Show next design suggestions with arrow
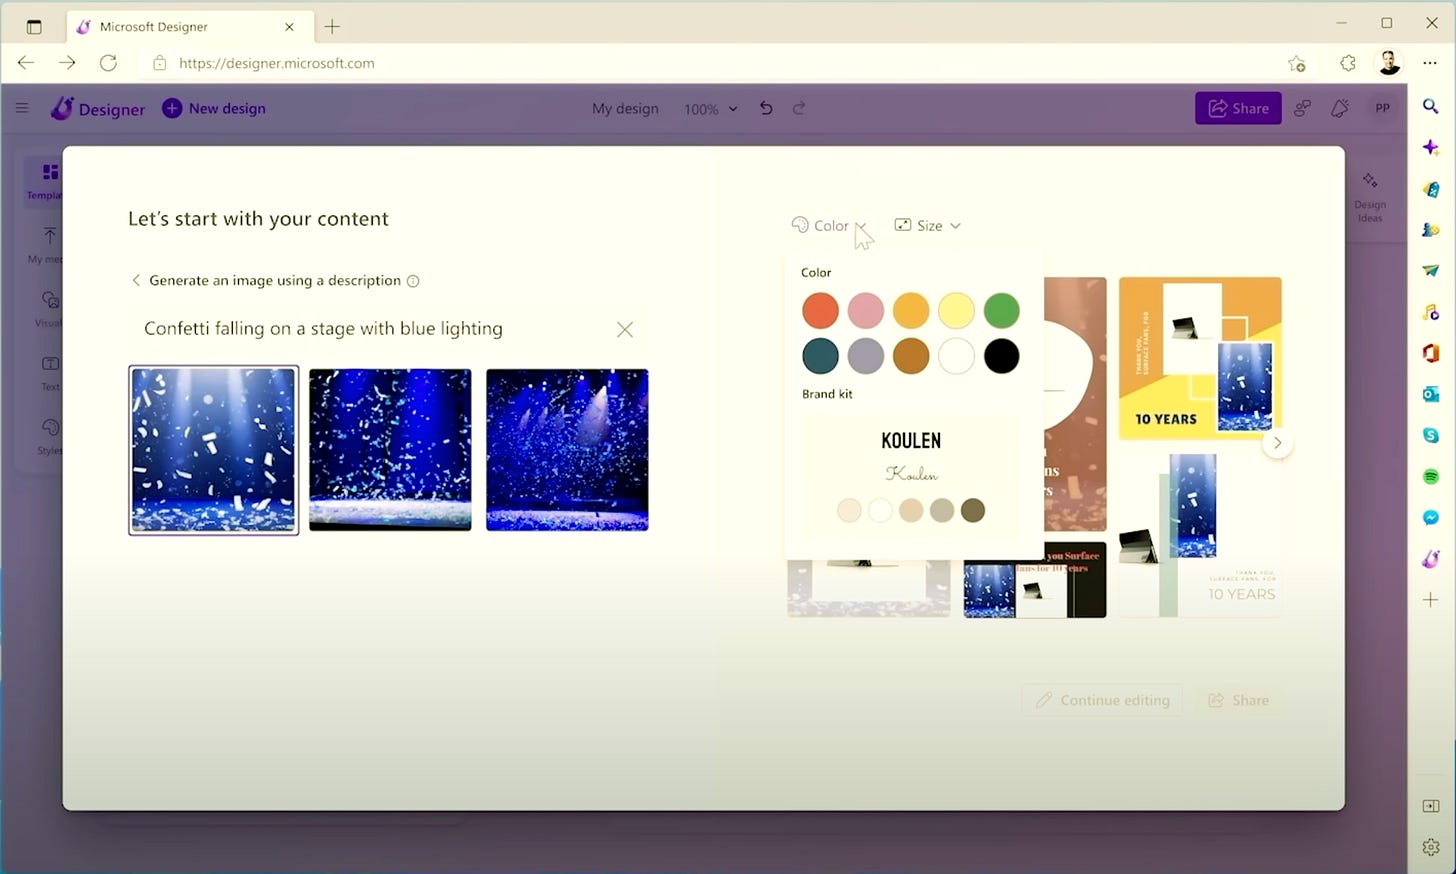1456x874 pixels. (1277, 443)
